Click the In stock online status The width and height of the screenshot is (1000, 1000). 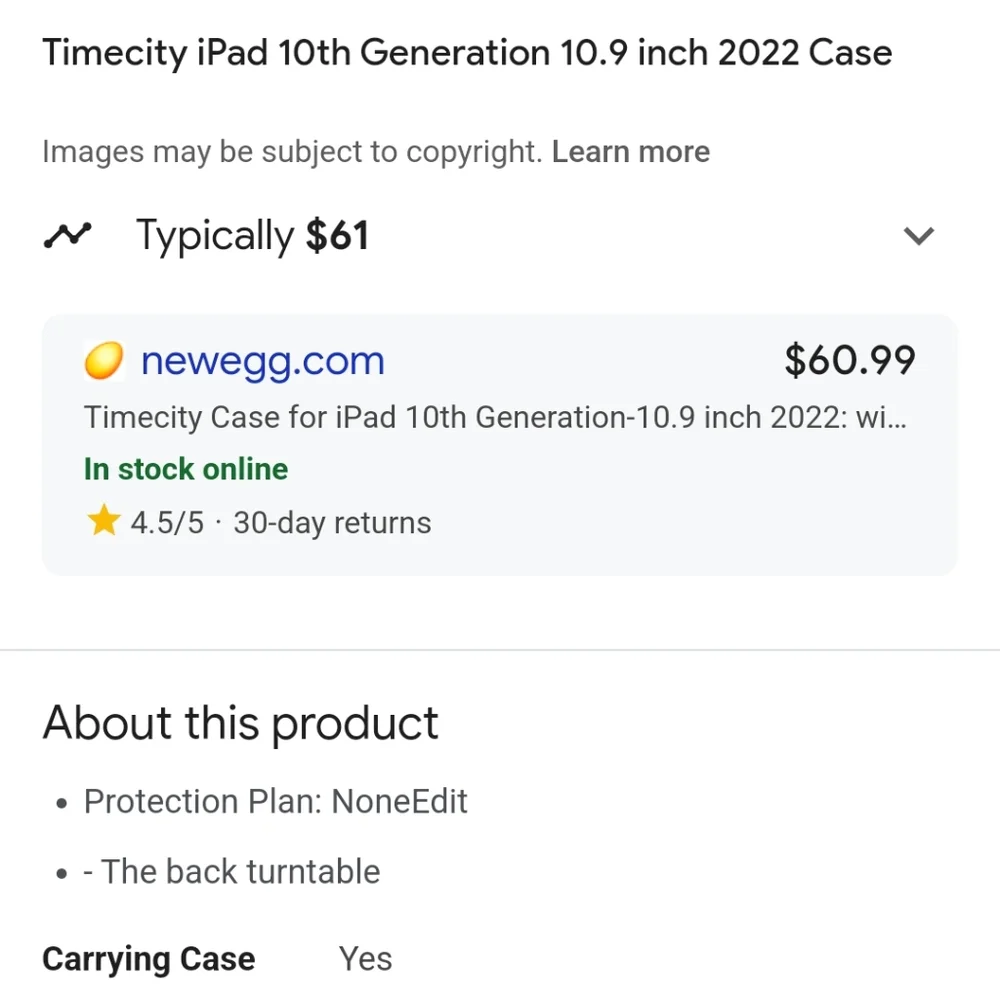click(x=186, y=469)
